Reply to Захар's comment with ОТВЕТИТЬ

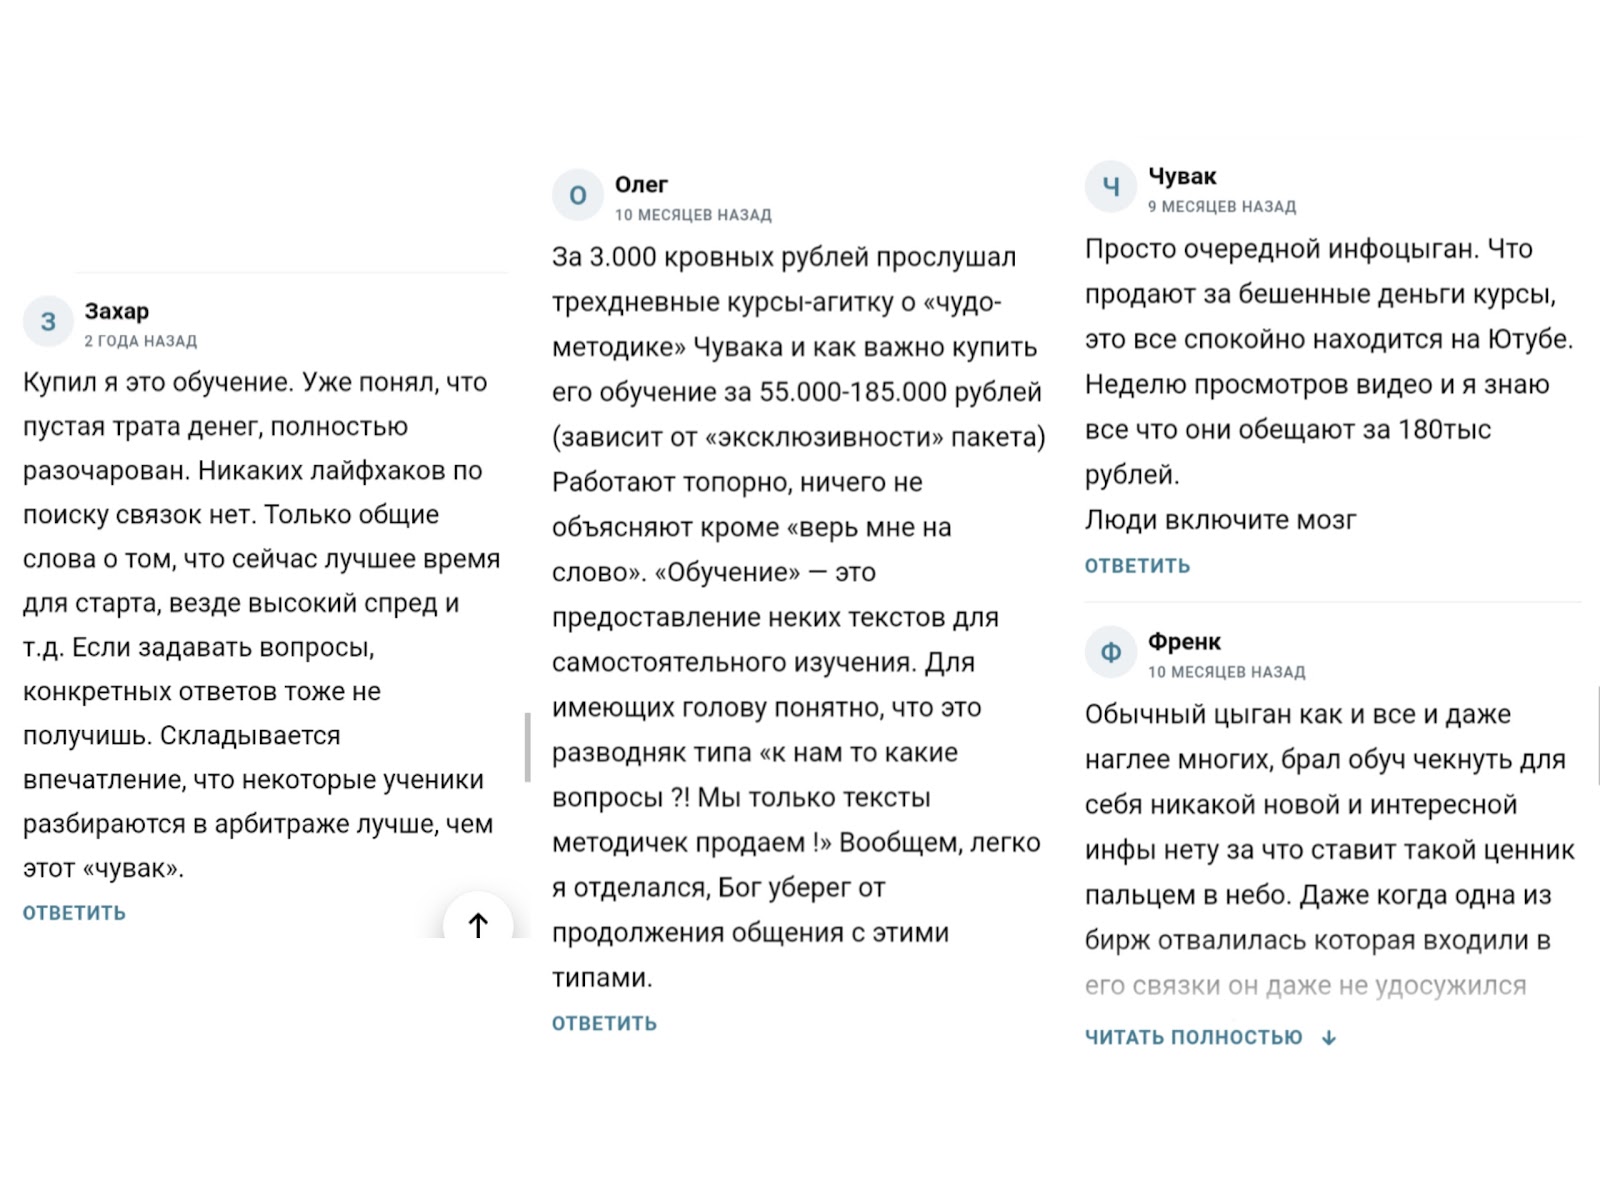(74, 913)
